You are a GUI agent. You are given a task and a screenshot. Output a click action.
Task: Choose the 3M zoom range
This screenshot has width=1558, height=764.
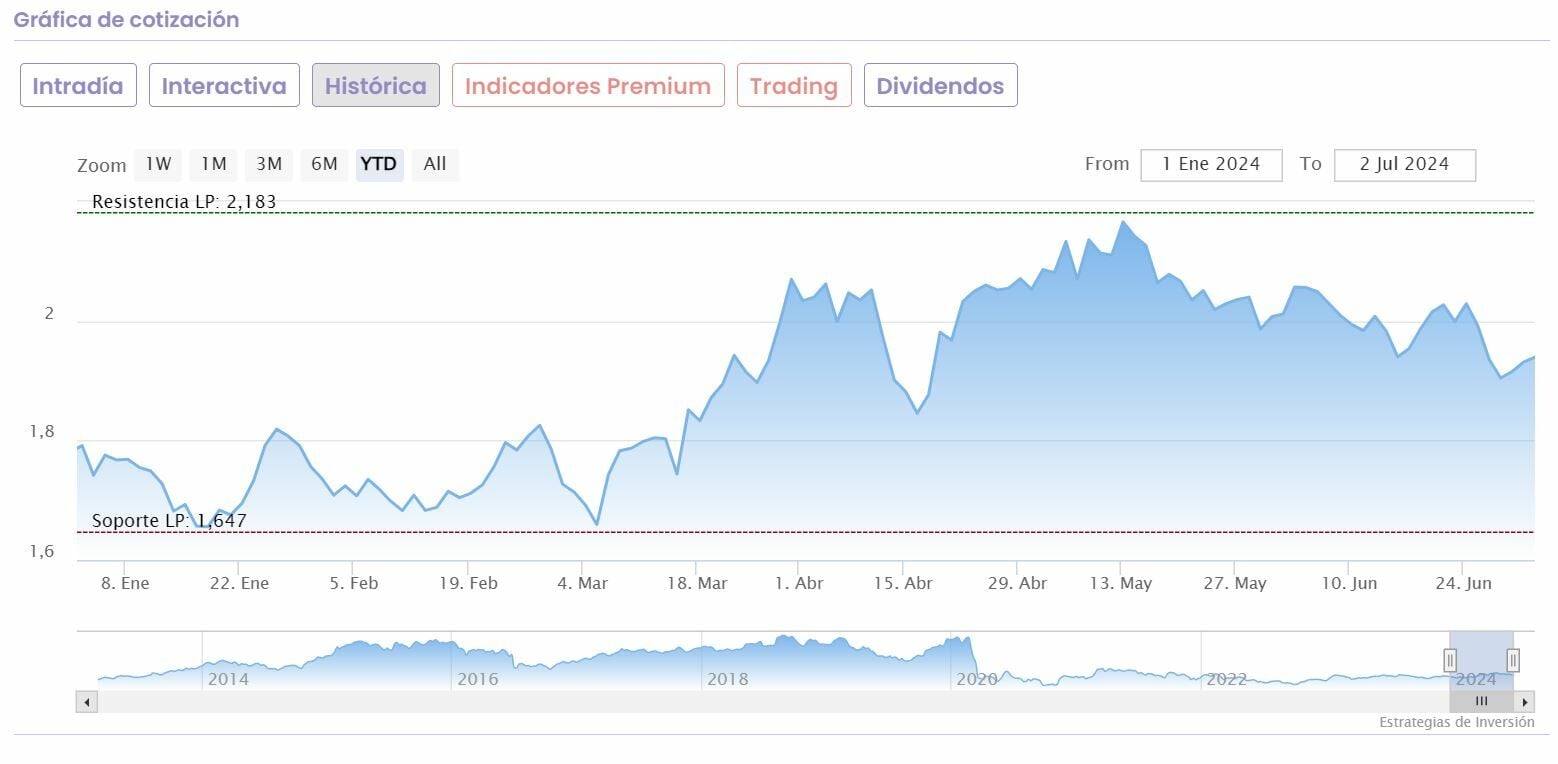click(x=269, y=164)
